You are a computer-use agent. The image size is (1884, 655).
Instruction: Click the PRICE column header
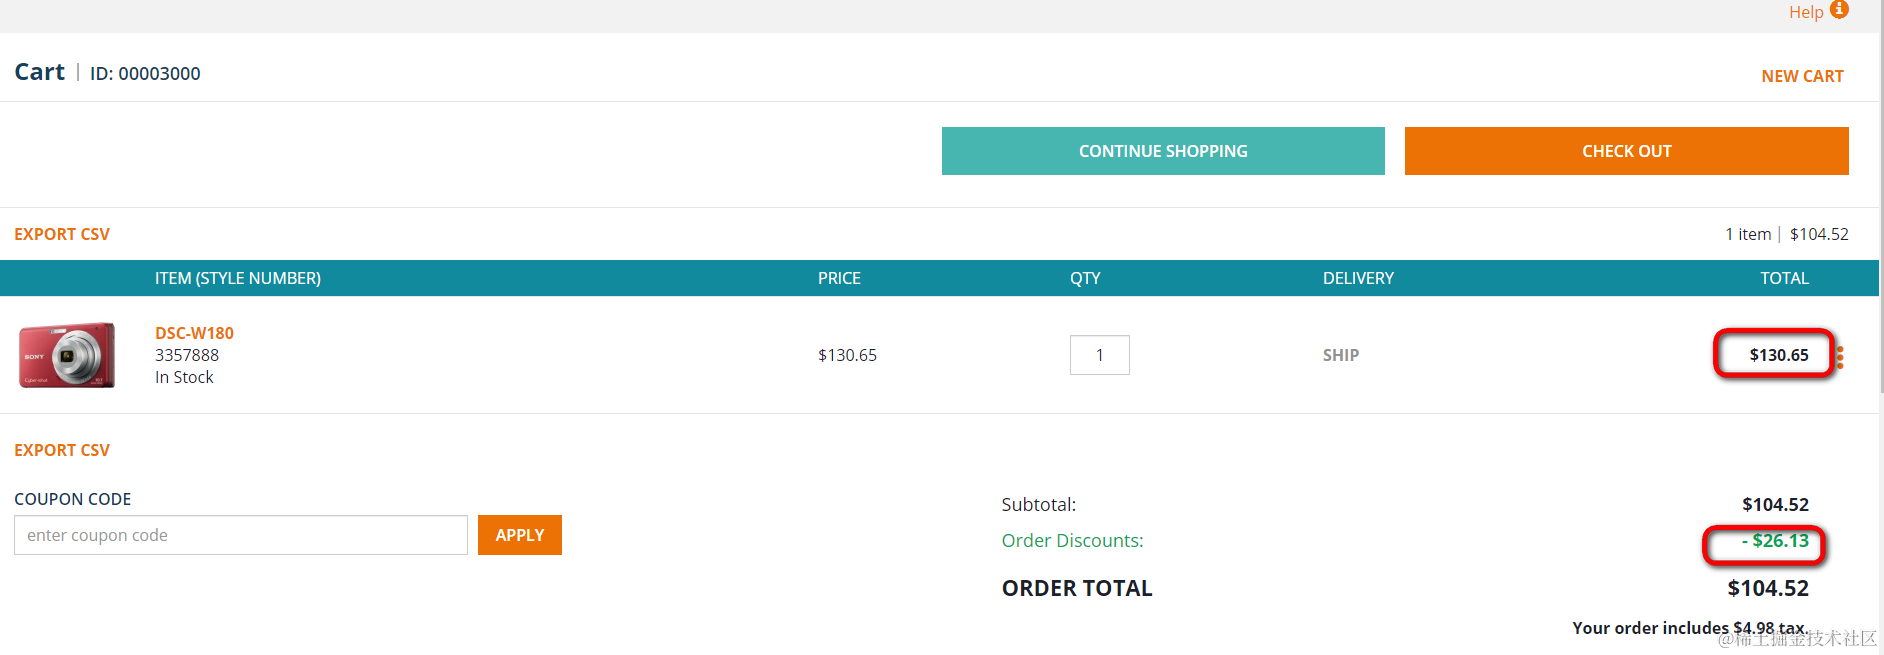coord(839,278)
